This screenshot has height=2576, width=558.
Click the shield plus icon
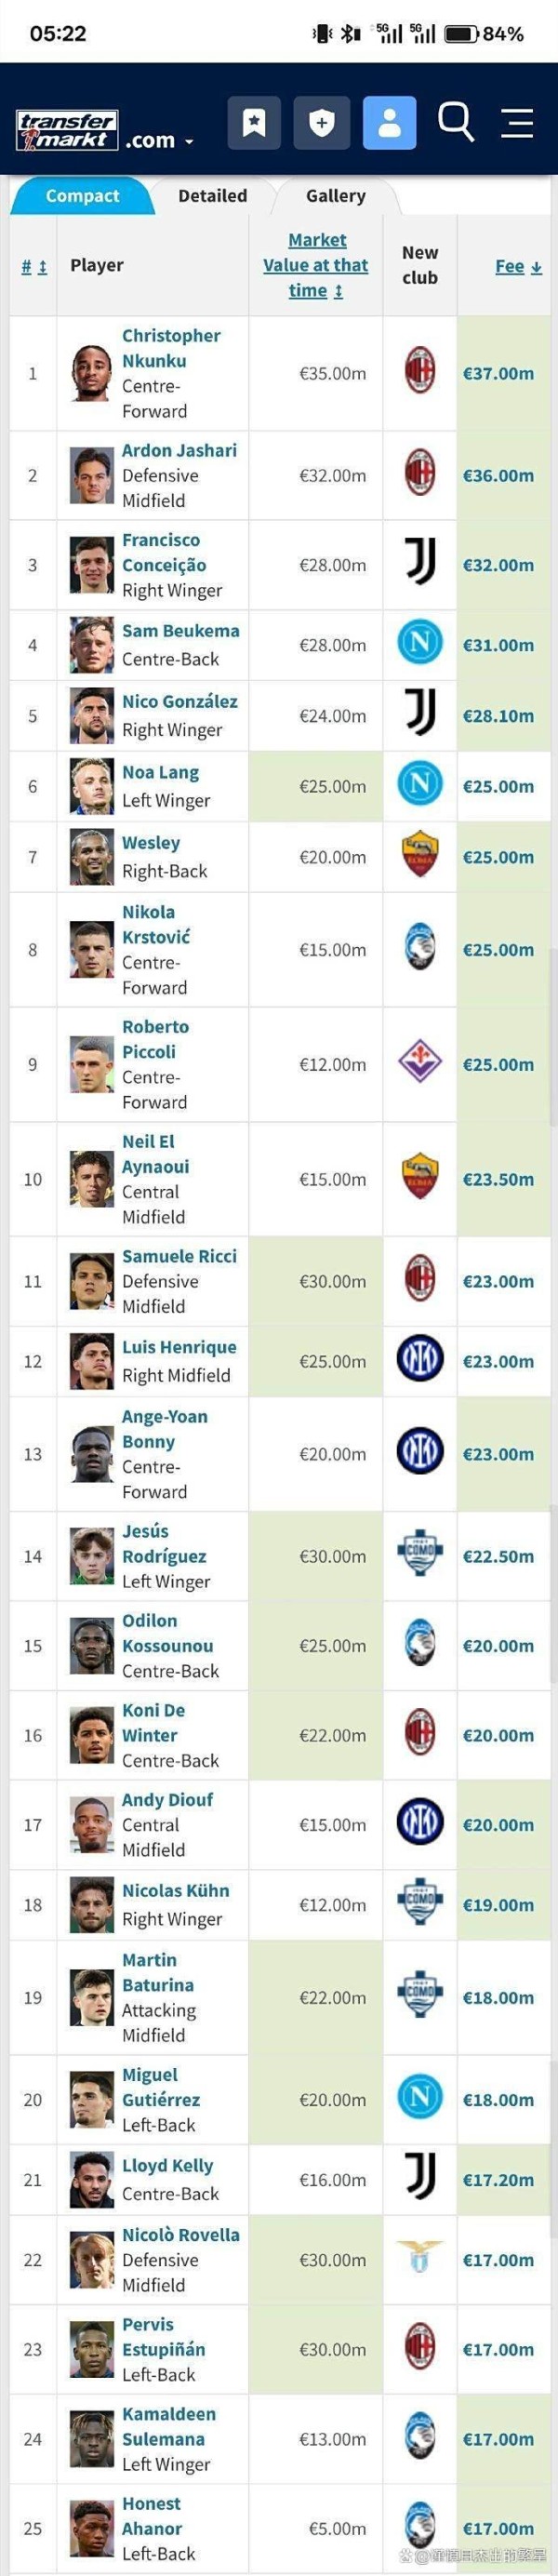[321, 123]
